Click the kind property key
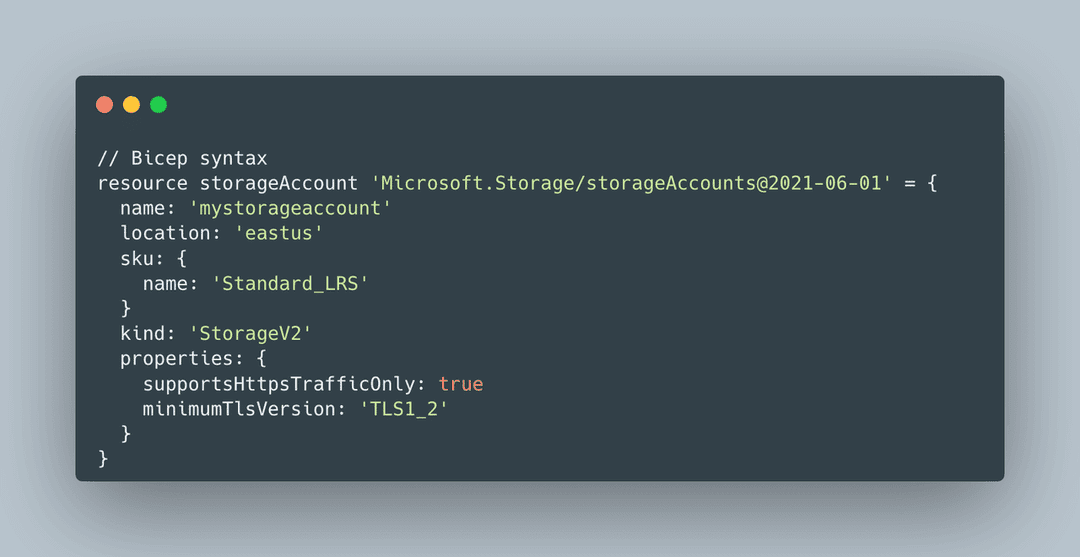 [x=142, y=334]
